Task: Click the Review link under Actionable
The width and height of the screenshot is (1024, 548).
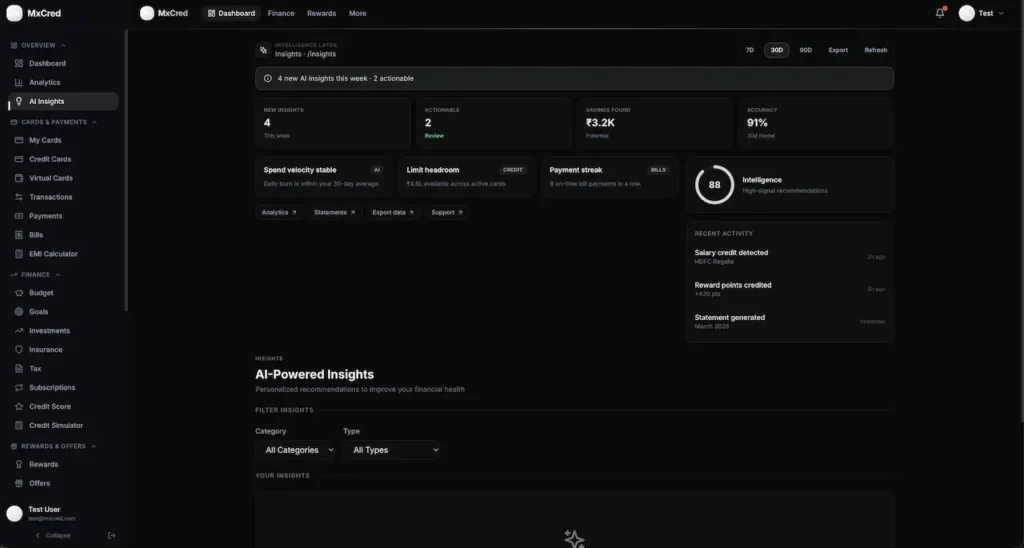Action: [x=434, y=136]
